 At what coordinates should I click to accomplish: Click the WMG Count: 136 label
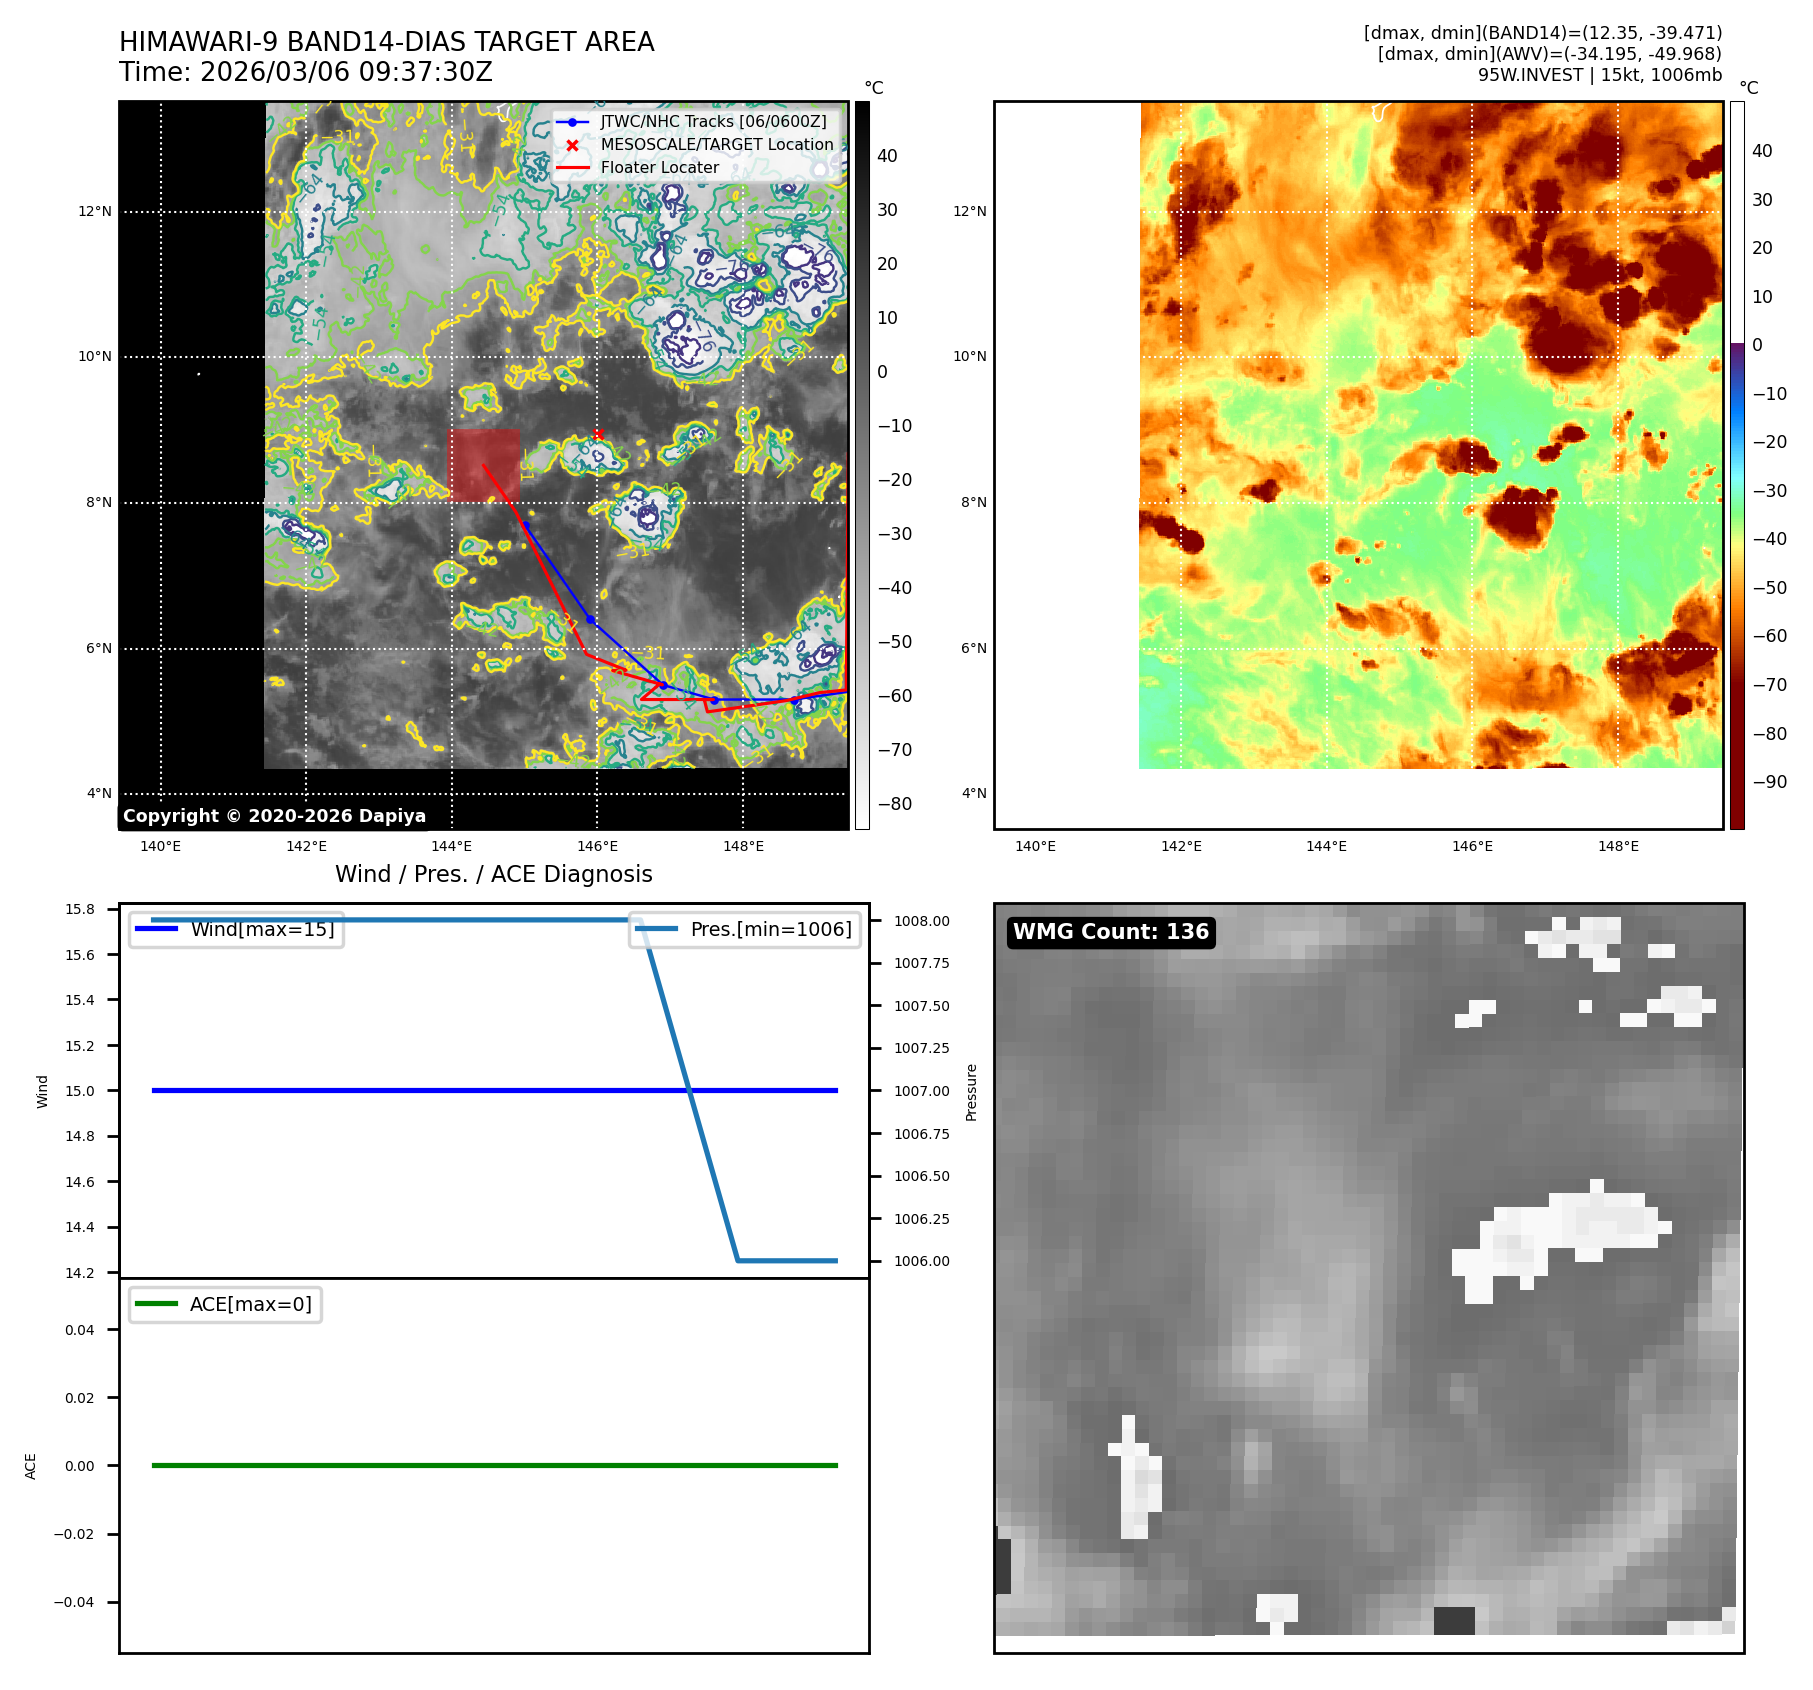1110,932
